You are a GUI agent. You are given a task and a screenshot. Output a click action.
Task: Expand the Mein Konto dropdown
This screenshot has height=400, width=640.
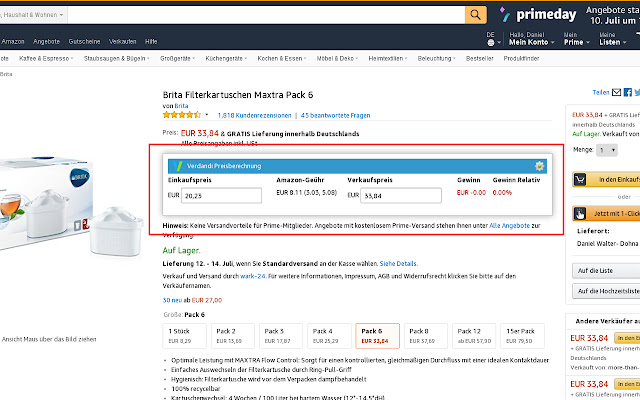(531, 42)
